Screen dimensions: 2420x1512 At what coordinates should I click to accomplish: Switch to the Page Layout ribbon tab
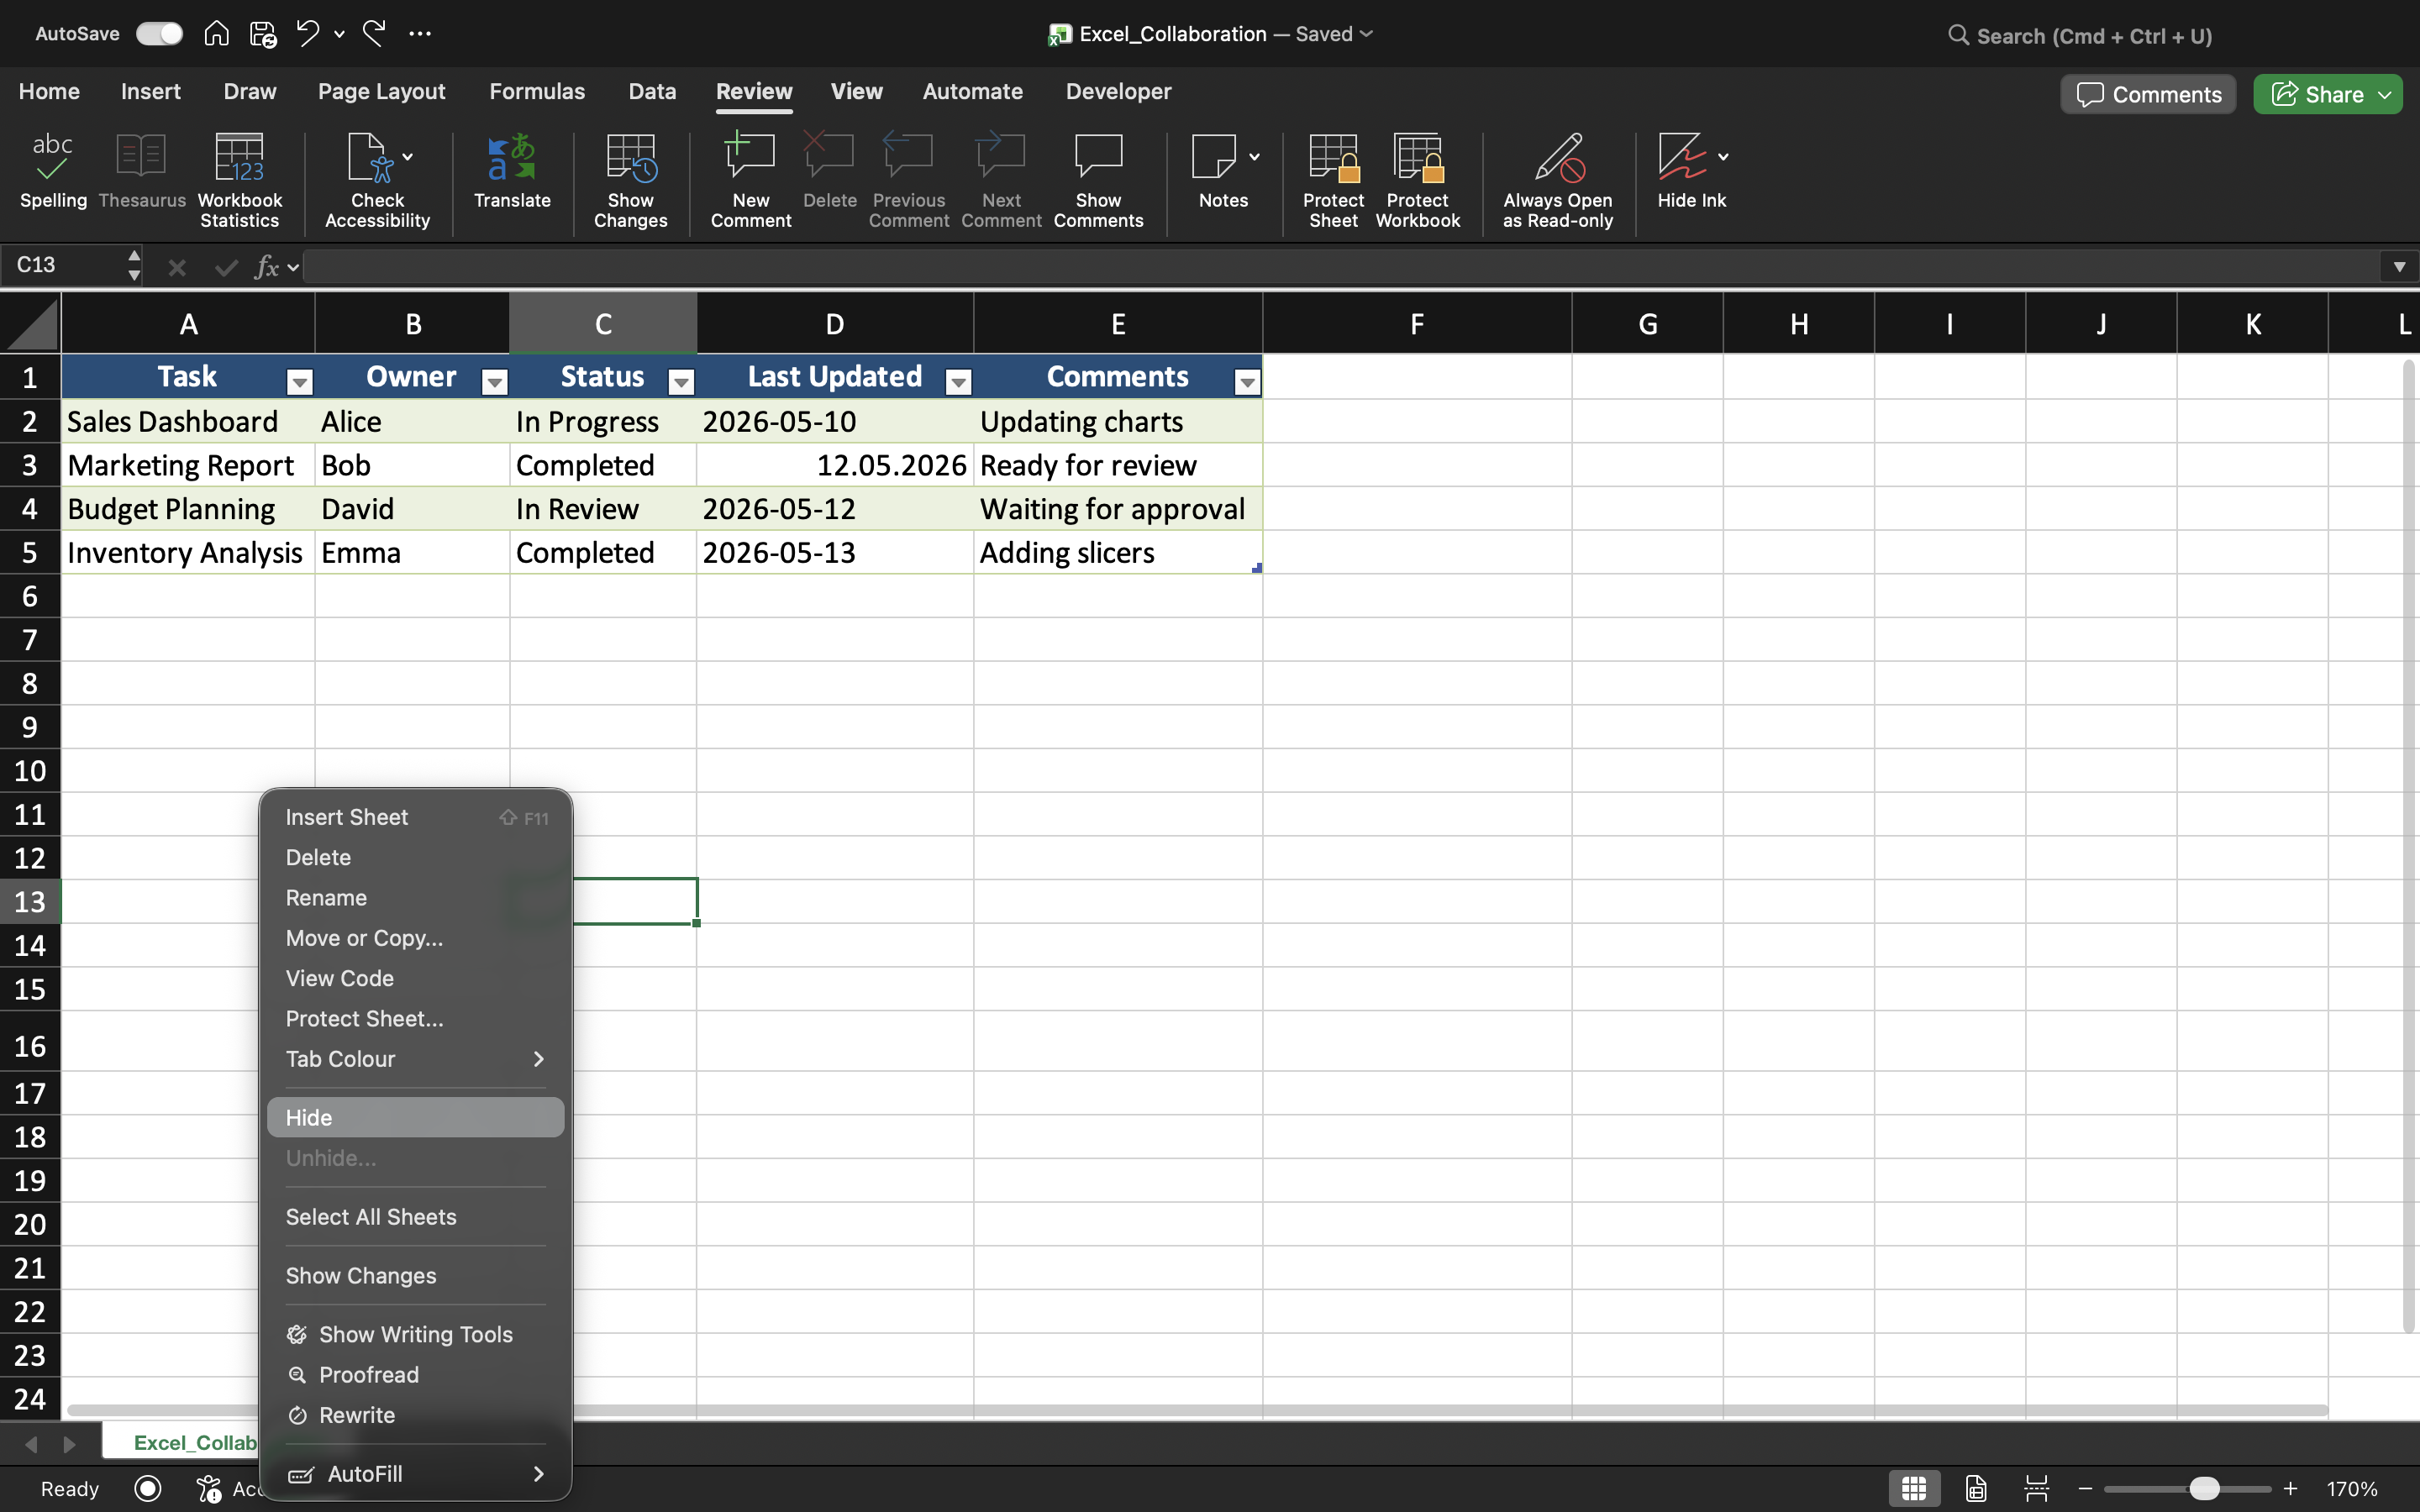pos(381,92)
